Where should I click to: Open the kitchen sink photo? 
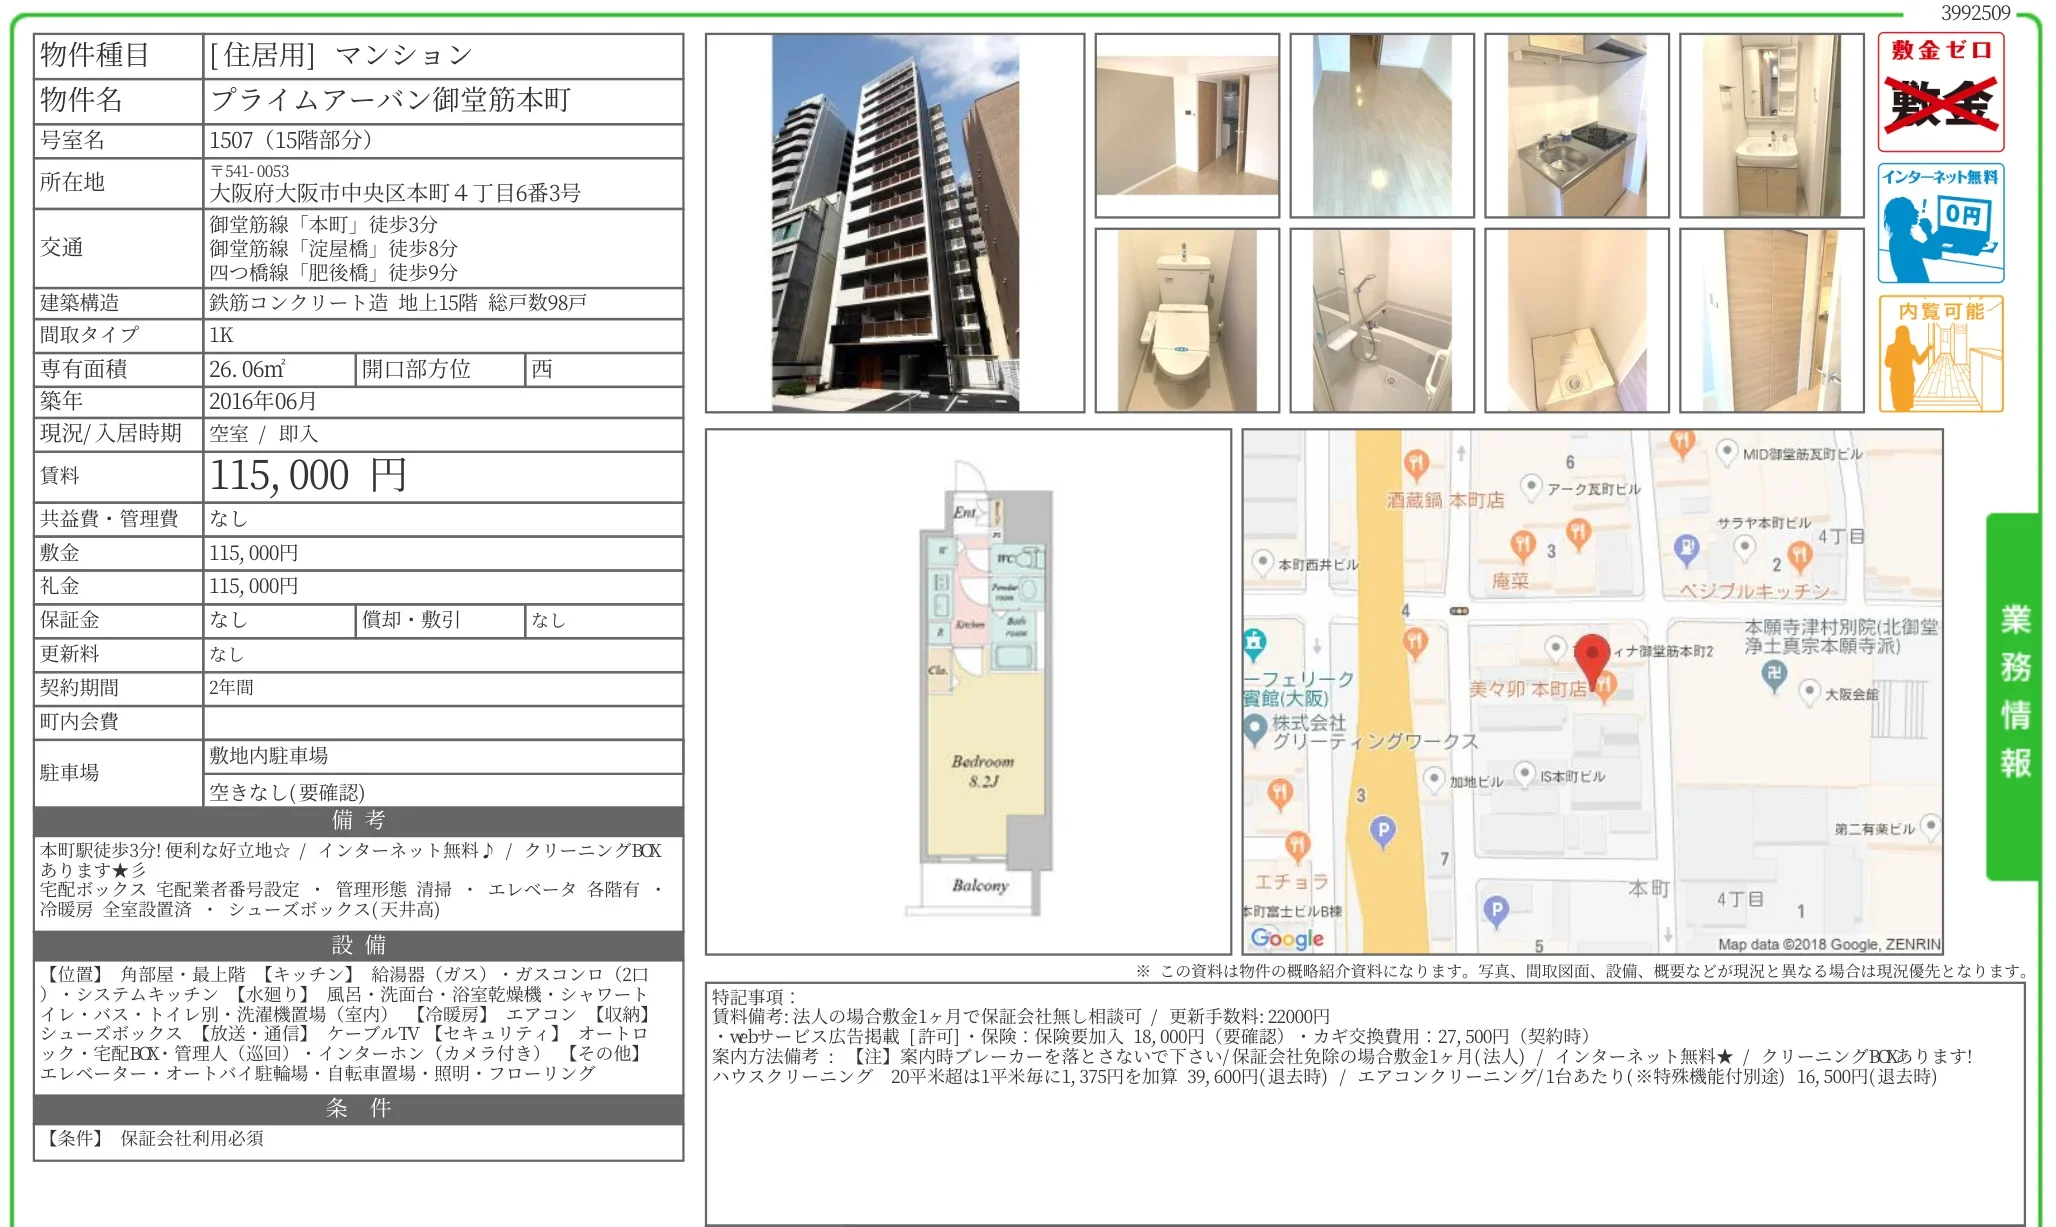click(1577, 122)
